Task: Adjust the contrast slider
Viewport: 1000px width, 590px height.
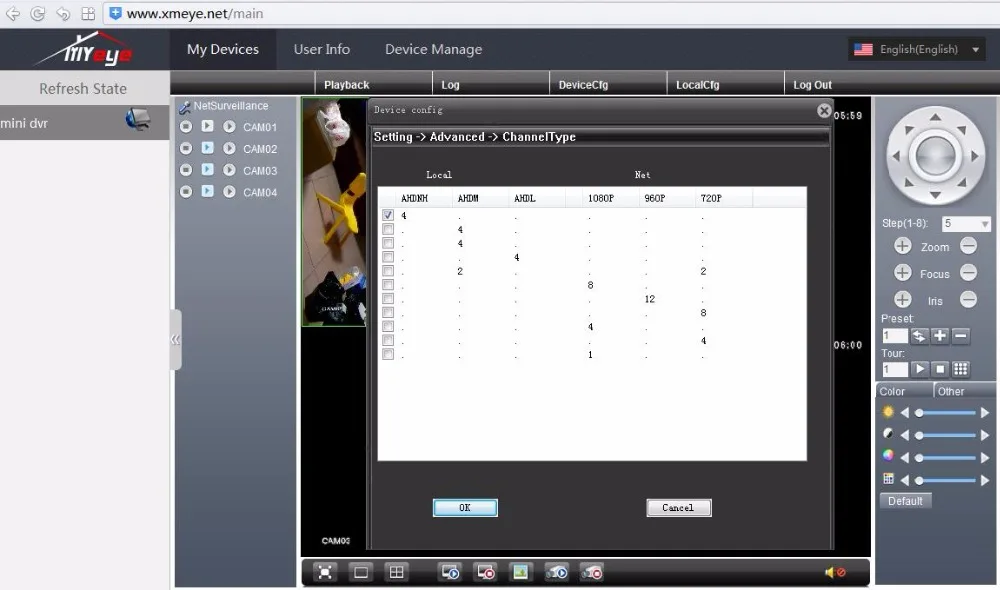Action: 945,435
